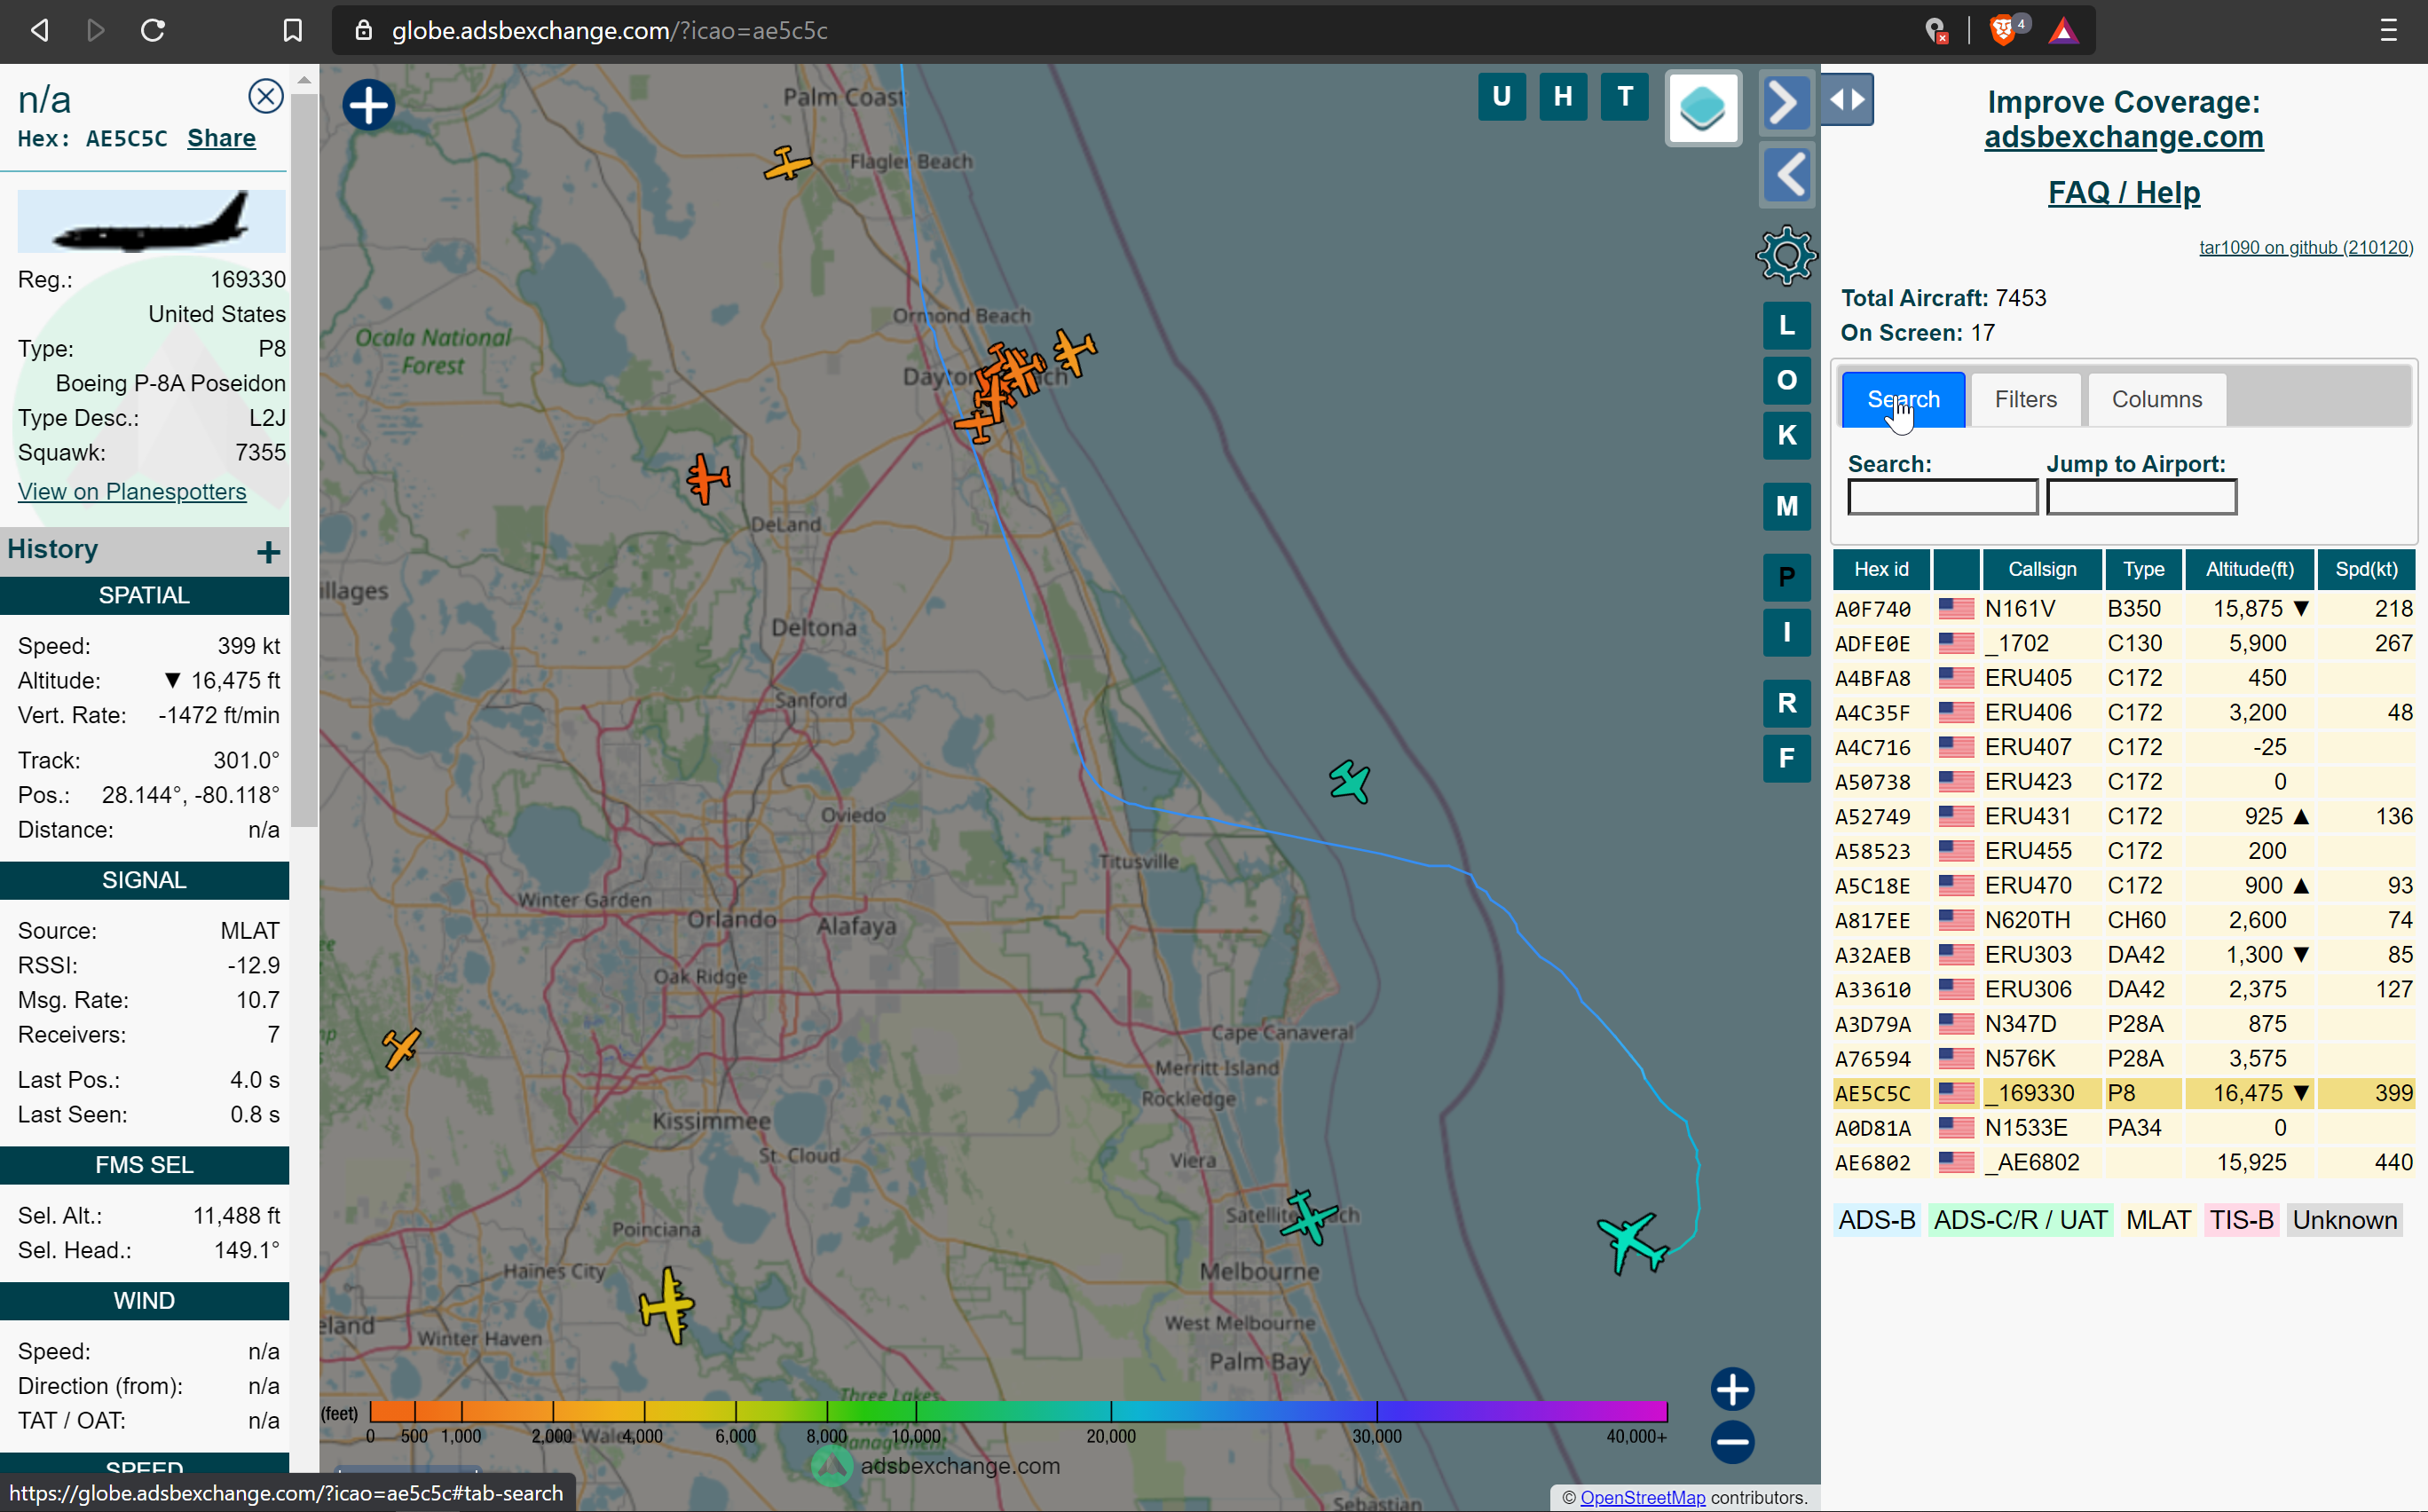Viewport: 2428px width, 1512px height.
Task: Click the left chevron sidebar button
Action: [1786, 175]
